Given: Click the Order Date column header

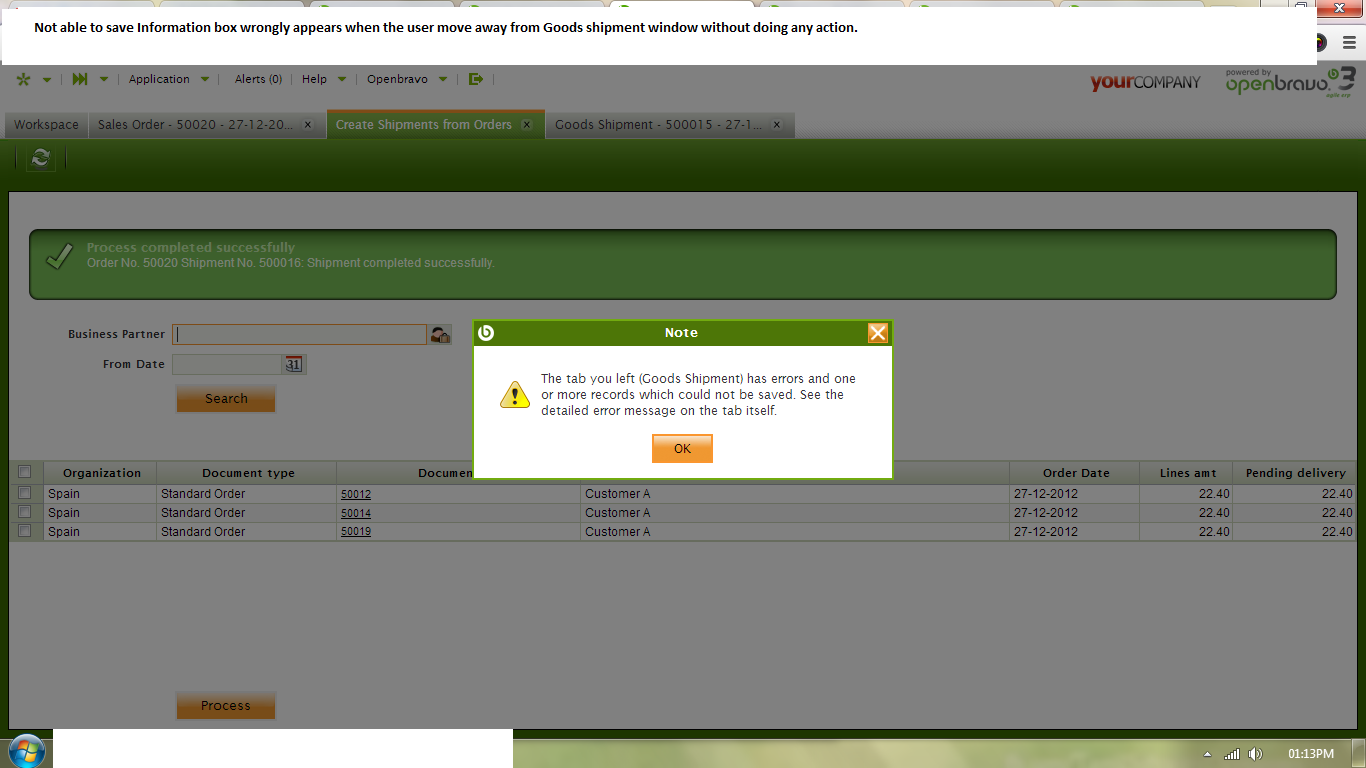Looking at the screenshot, I should pos(1076,473).
